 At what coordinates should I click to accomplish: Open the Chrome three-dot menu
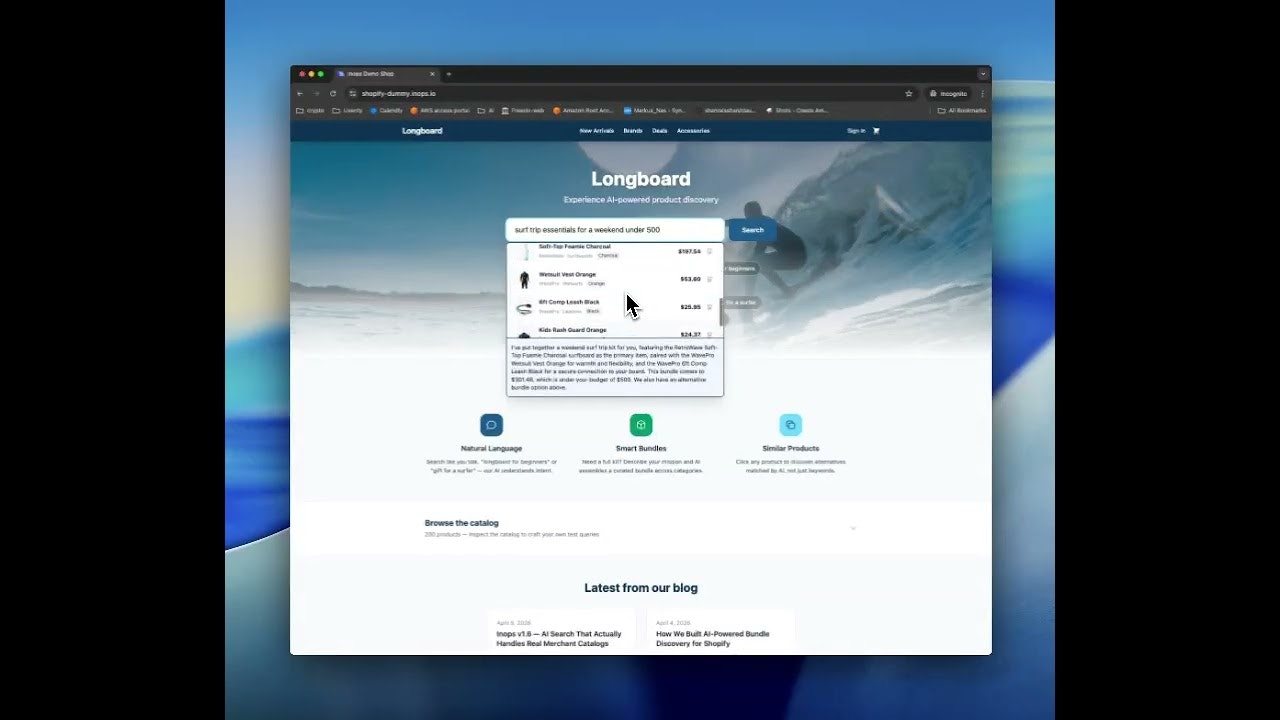pyautogui.click(x=982, y=93)
